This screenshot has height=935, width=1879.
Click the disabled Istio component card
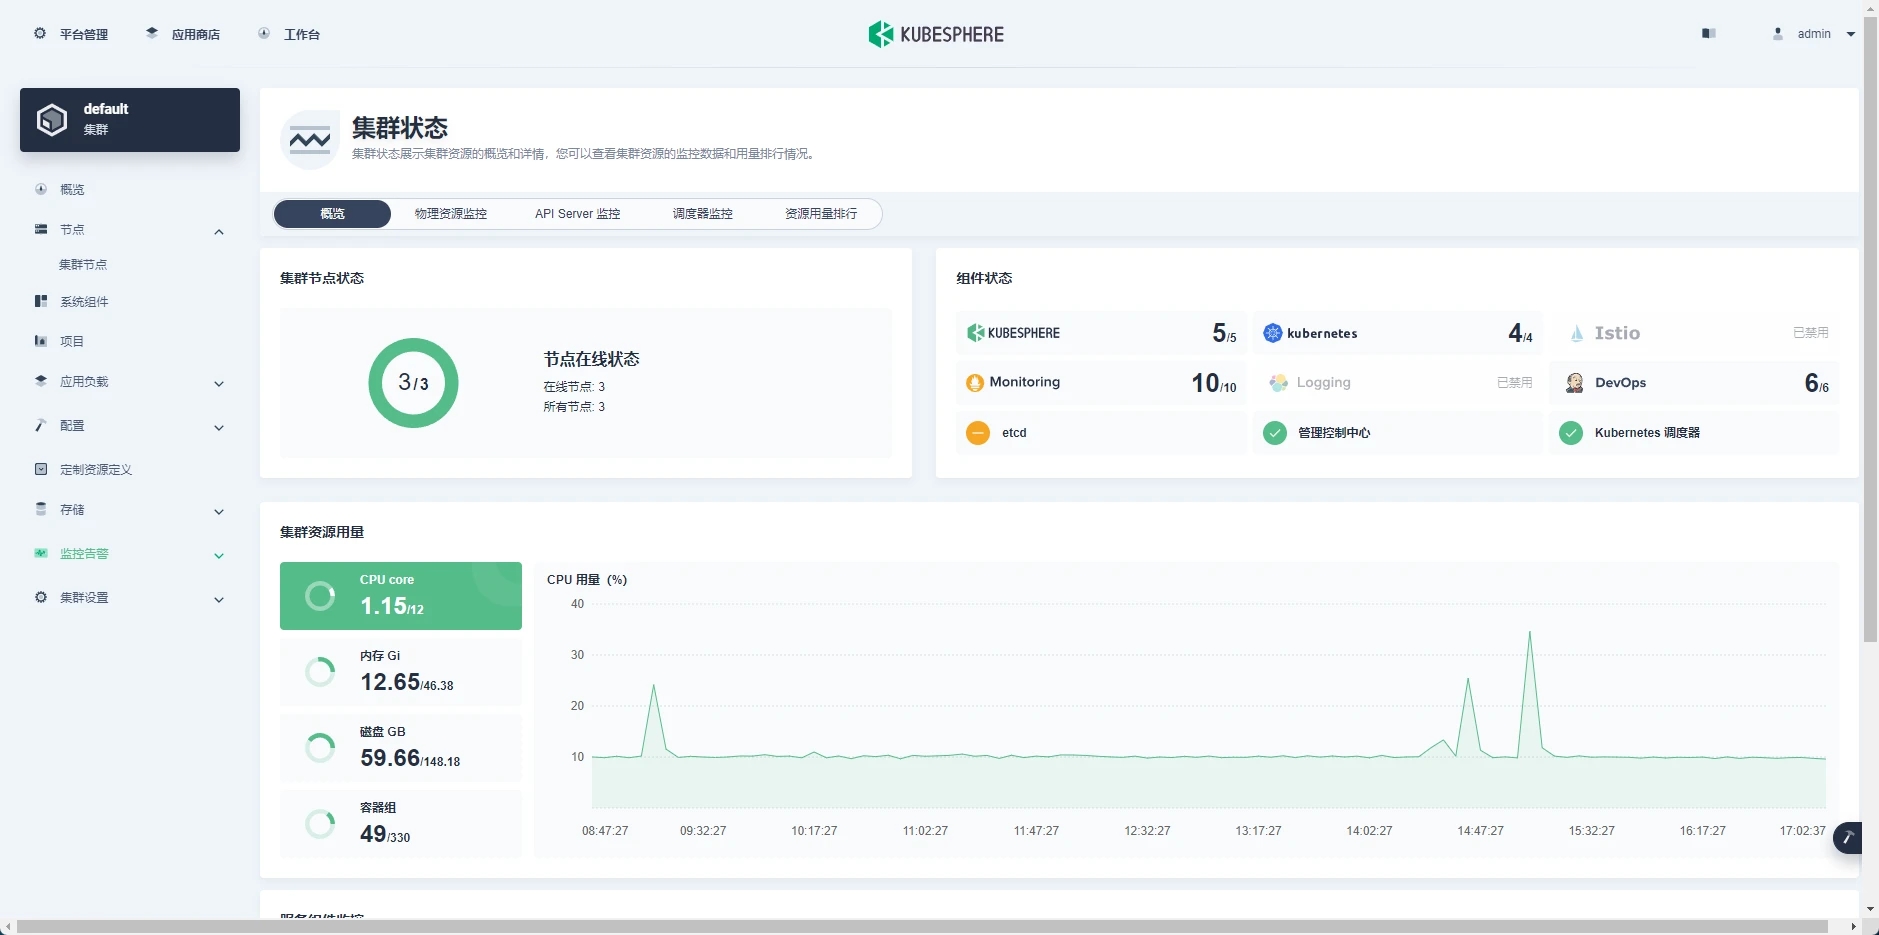(x=1694, y=333)
